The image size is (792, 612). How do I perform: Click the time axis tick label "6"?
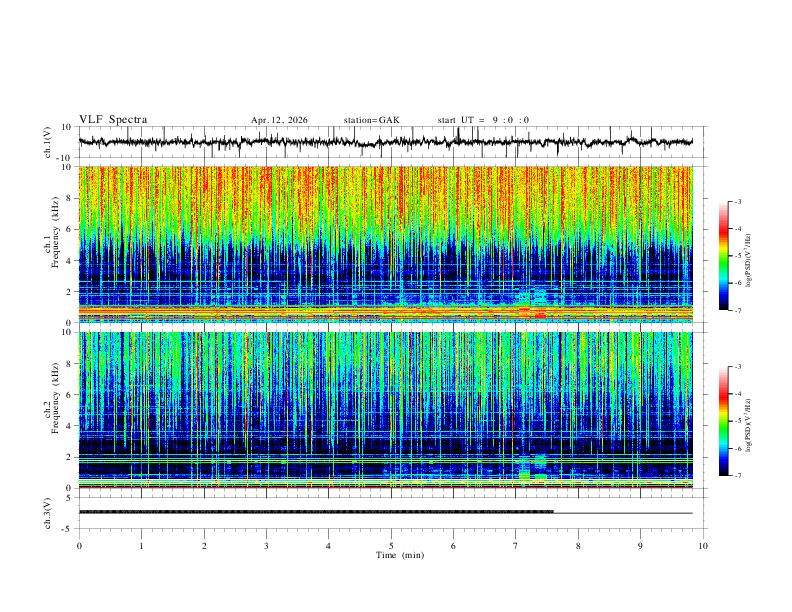[x=453, y=546]
